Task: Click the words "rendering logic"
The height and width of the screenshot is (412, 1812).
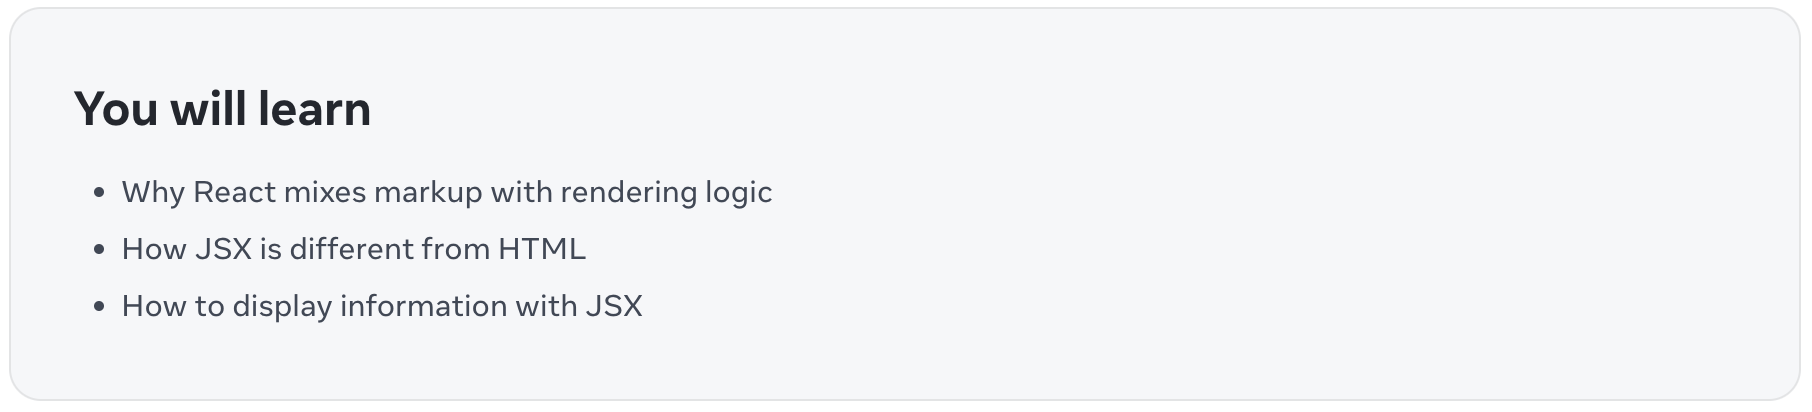Action: pos(666,193)
